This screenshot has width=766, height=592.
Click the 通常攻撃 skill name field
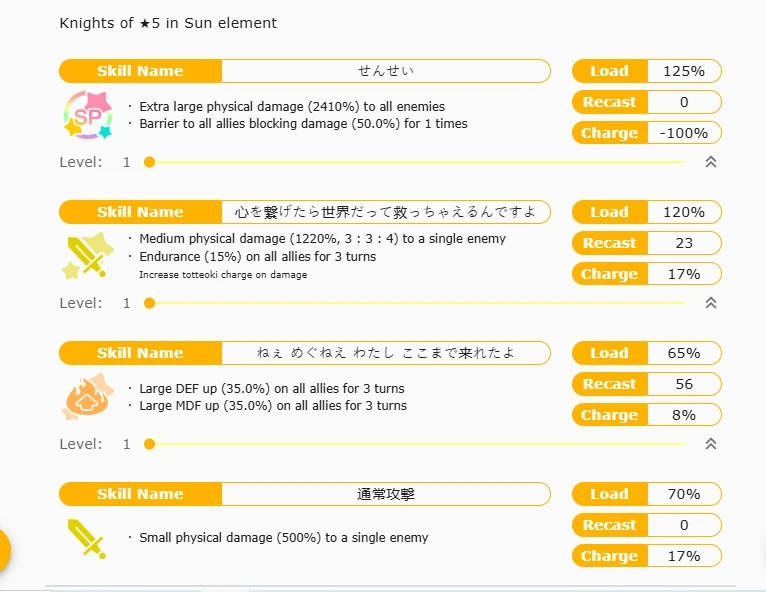(x=385, y=494)
